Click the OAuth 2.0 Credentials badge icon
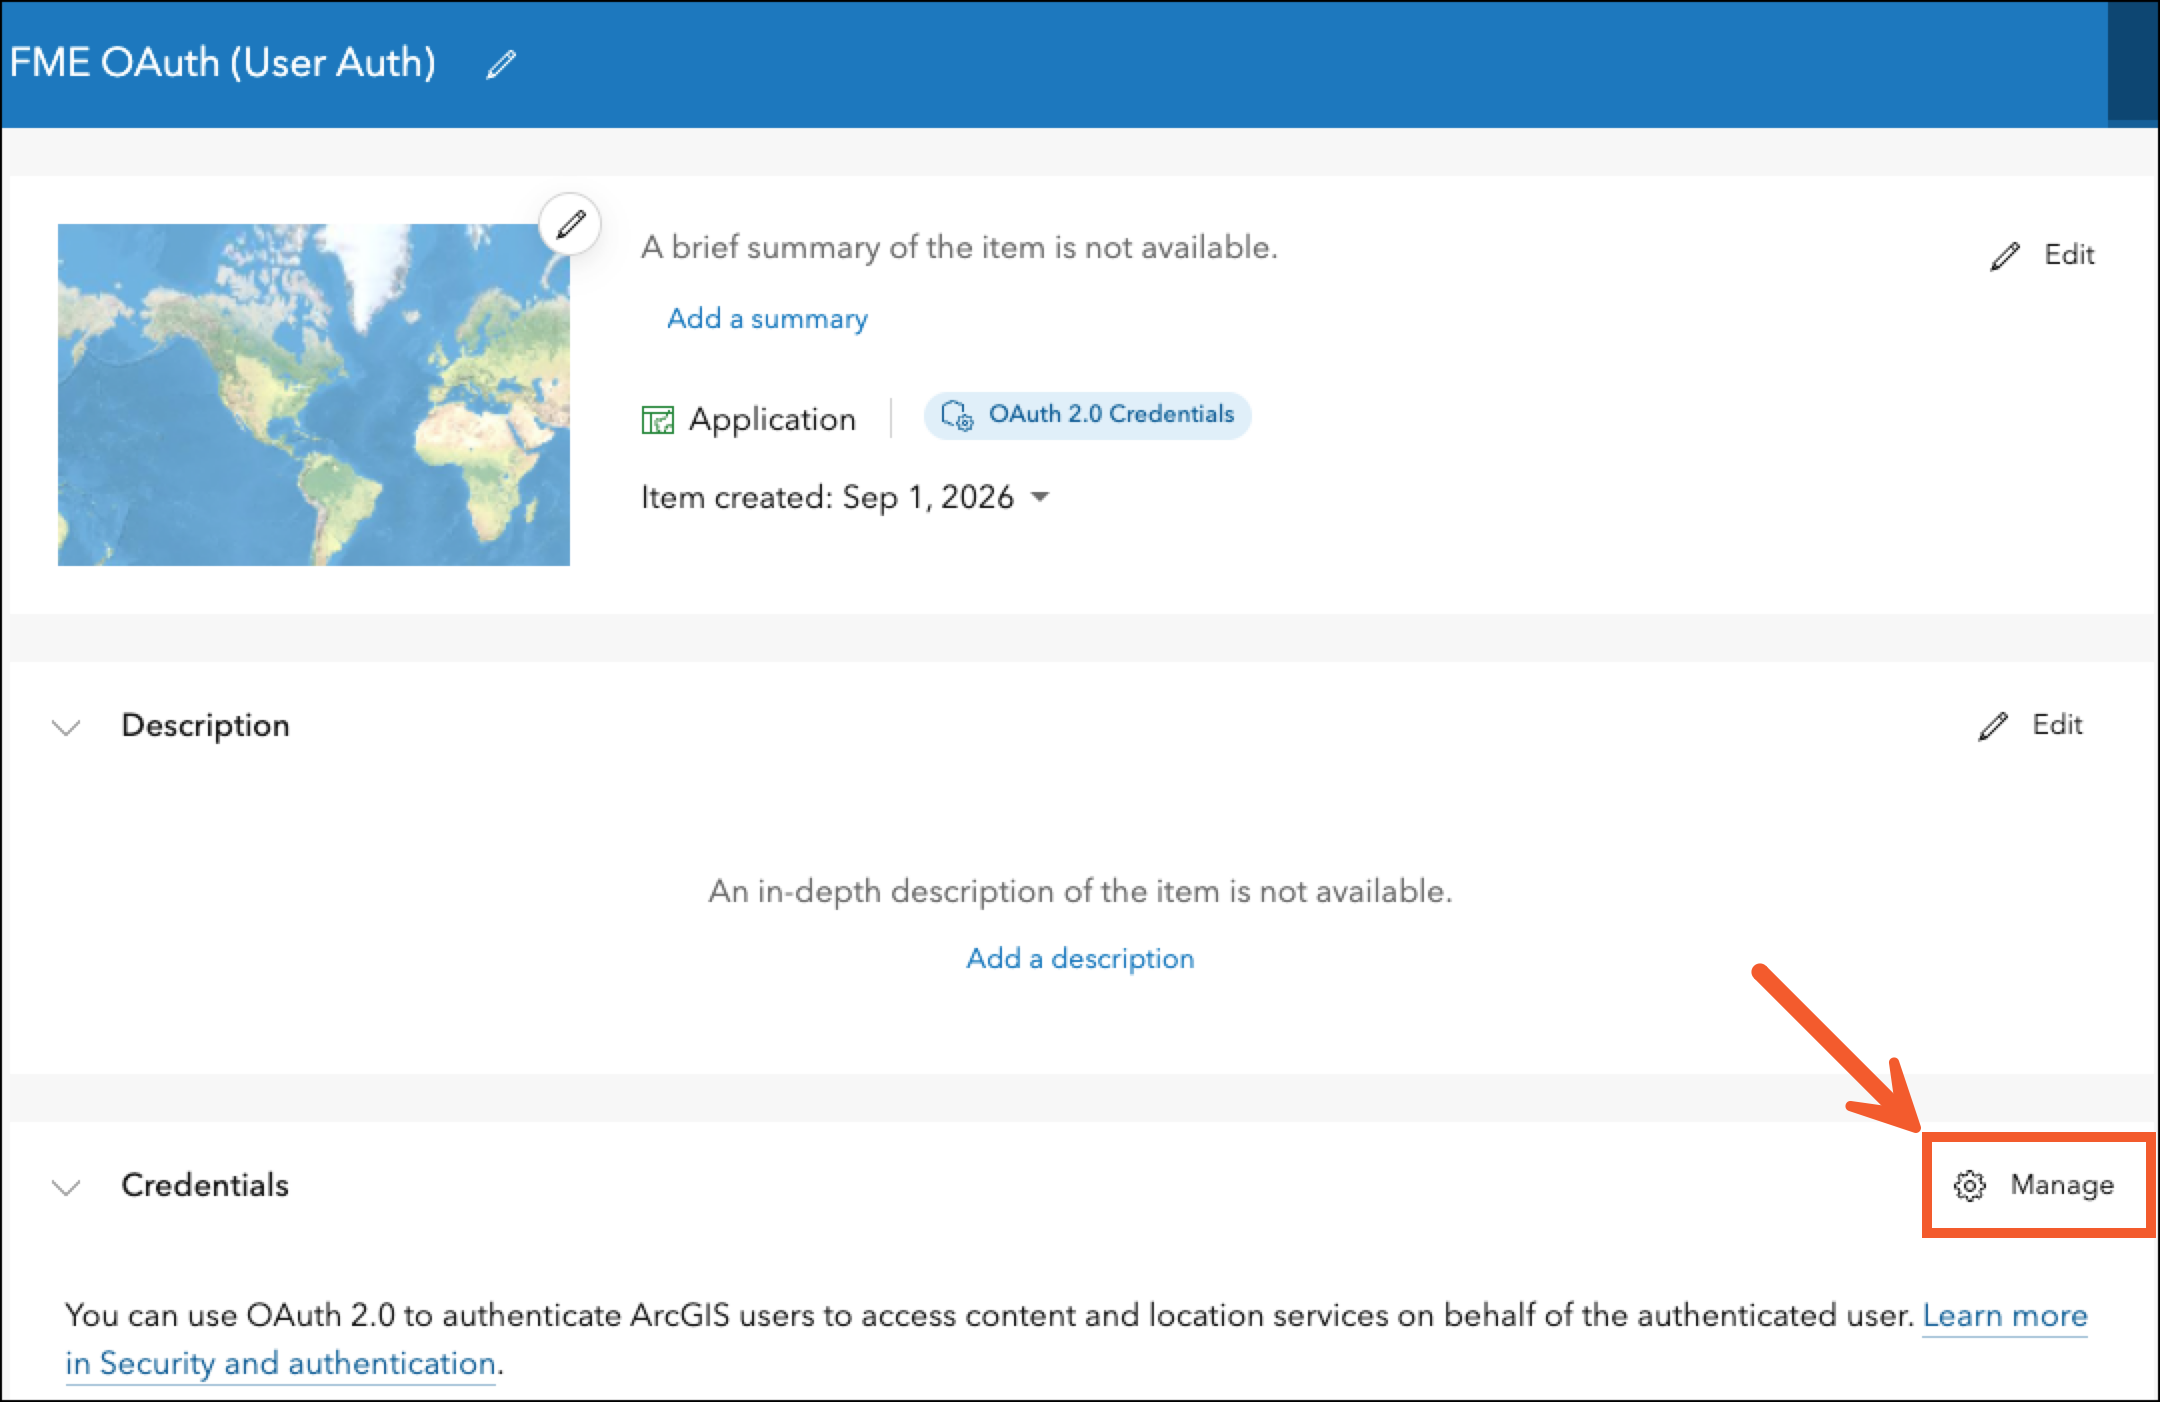Image resolution: width=2160 pixels, height=1402 pixels. click(957, 415)
